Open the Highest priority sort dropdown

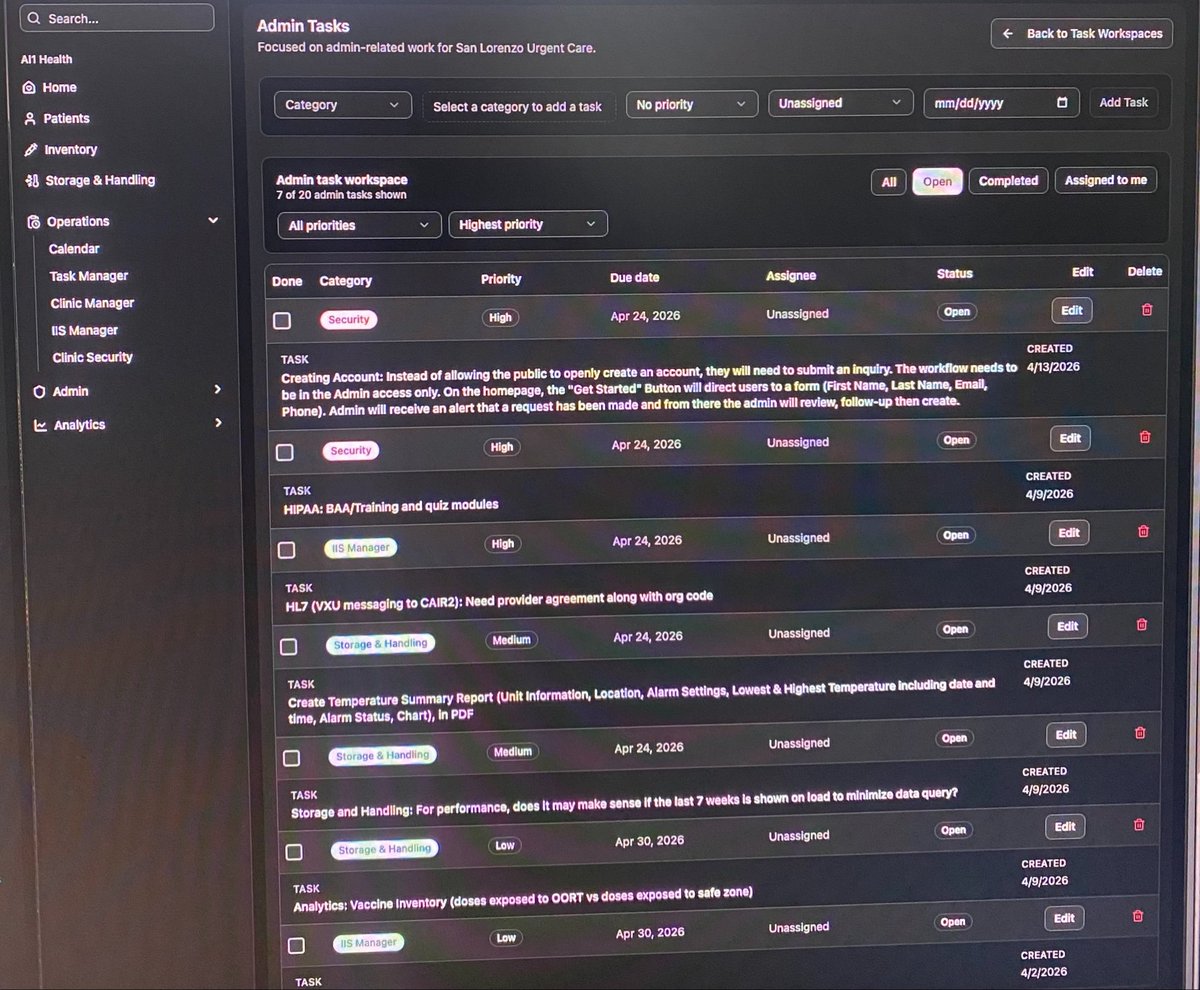click(527, 225)
